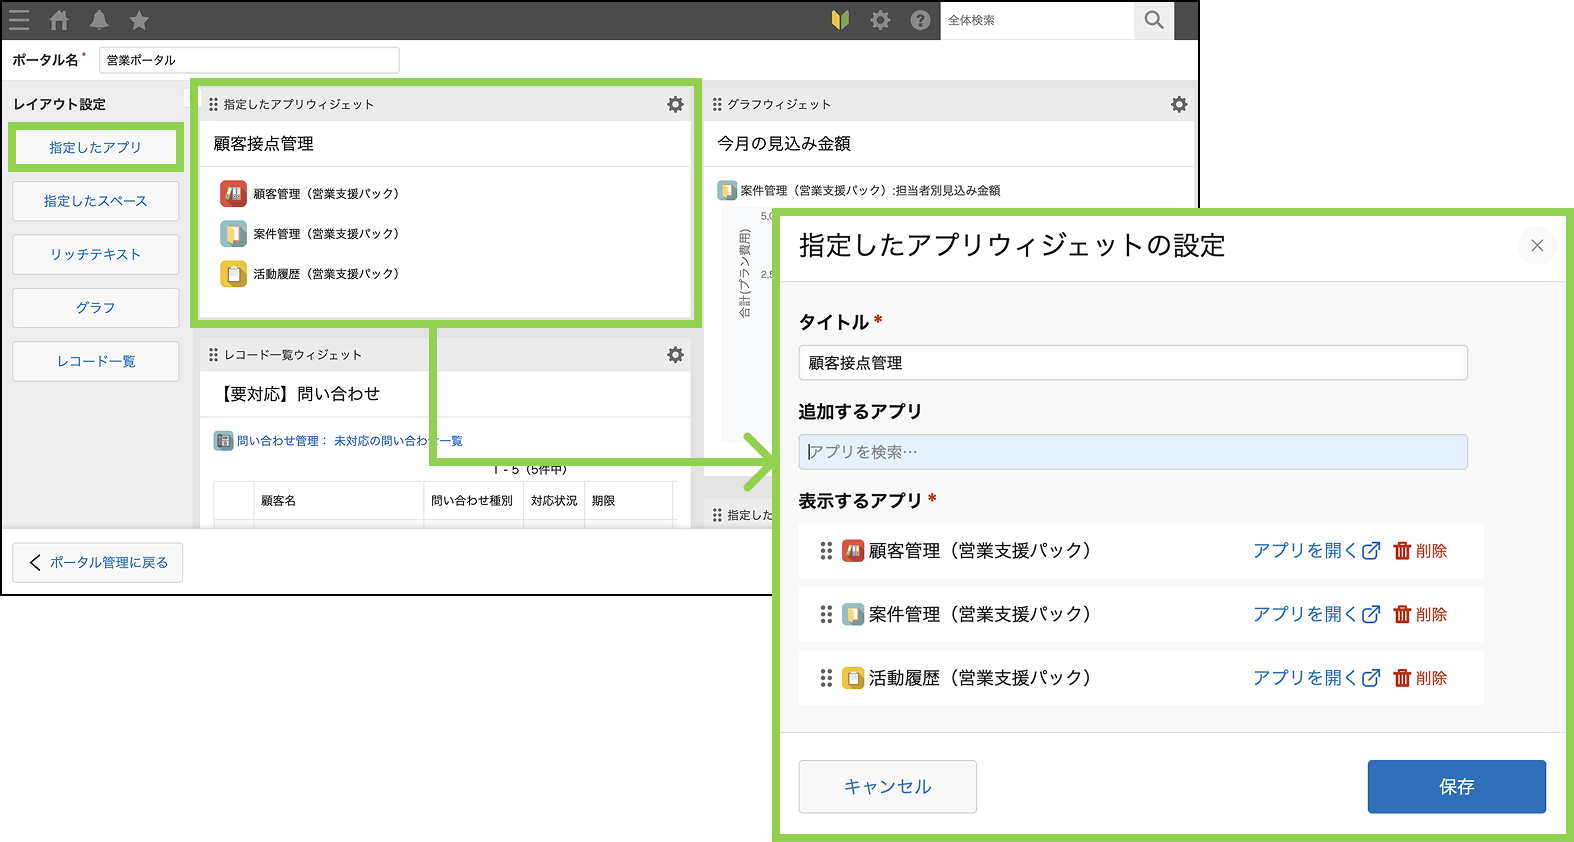Open gear settings of グラフウィジェット
This screenshot has width=1574, height=842.
[1179, 104]
